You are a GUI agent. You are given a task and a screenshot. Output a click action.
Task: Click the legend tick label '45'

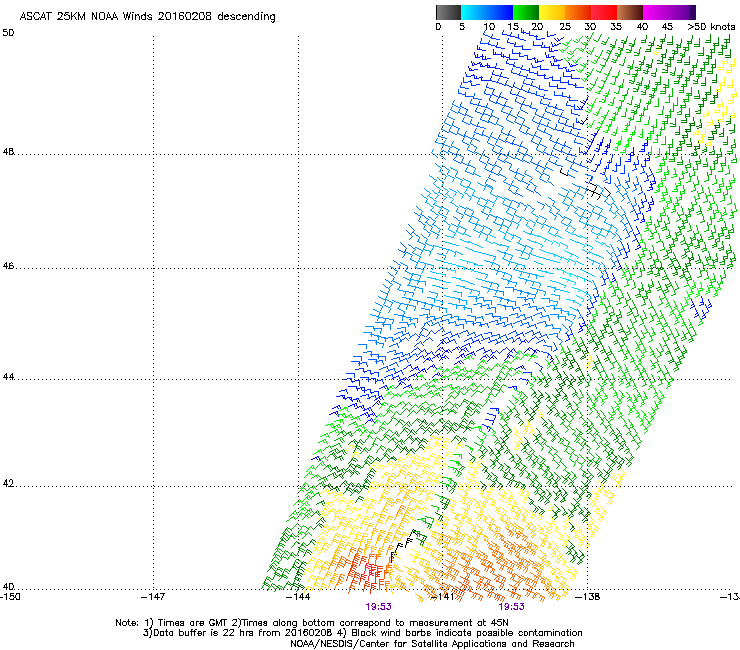click(667, 27)
